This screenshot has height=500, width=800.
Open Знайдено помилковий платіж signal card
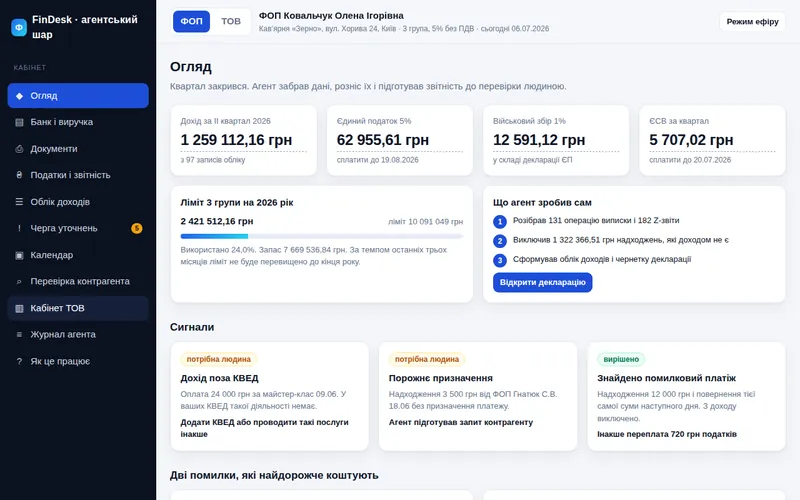(686, 396)
